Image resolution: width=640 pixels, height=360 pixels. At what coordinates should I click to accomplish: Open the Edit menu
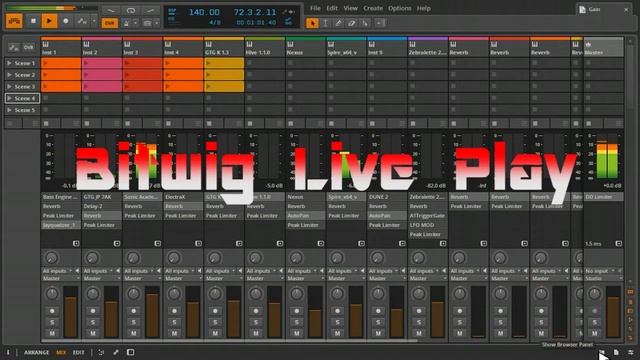332,8
